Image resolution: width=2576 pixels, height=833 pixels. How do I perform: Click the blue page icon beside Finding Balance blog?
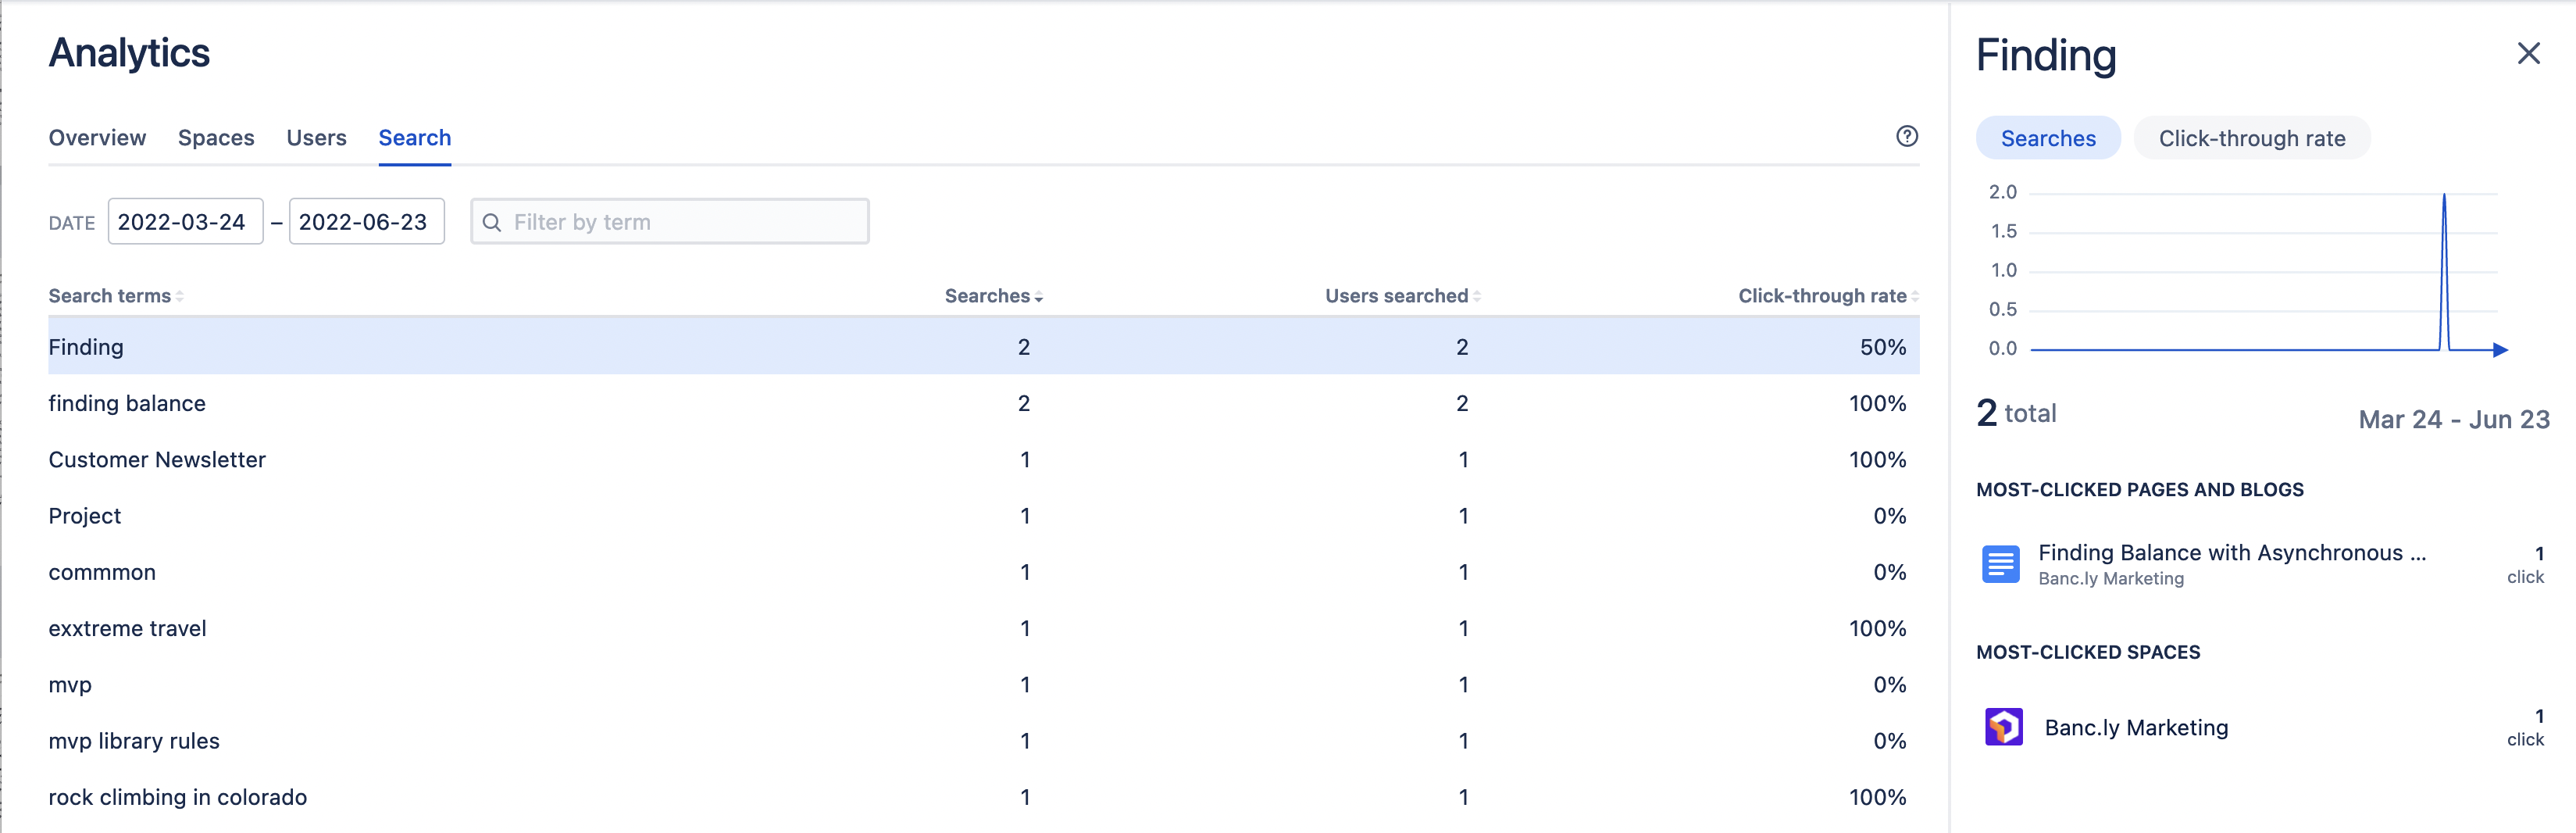point(2000,564)
